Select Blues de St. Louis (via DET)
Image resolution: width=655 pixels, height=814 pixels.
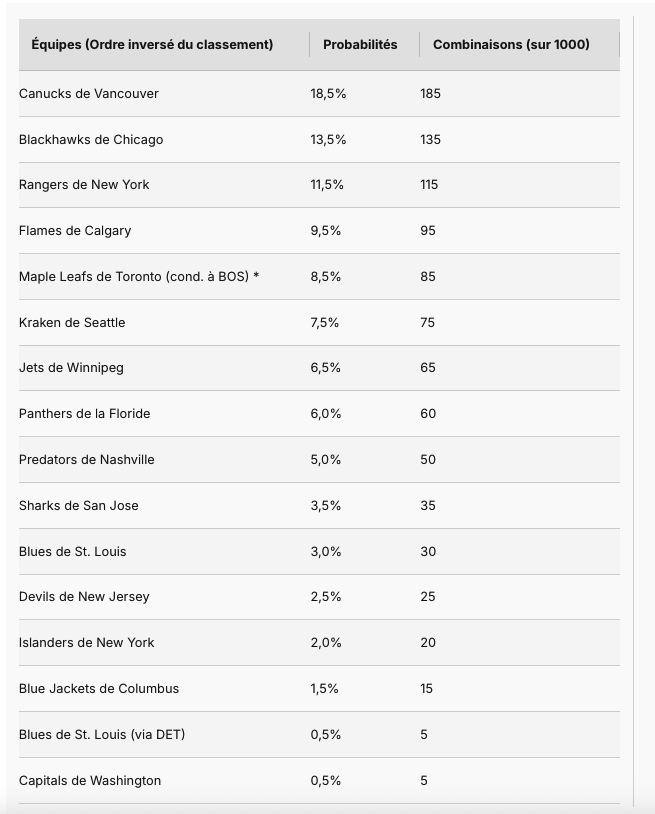click(x=102, y=734)
